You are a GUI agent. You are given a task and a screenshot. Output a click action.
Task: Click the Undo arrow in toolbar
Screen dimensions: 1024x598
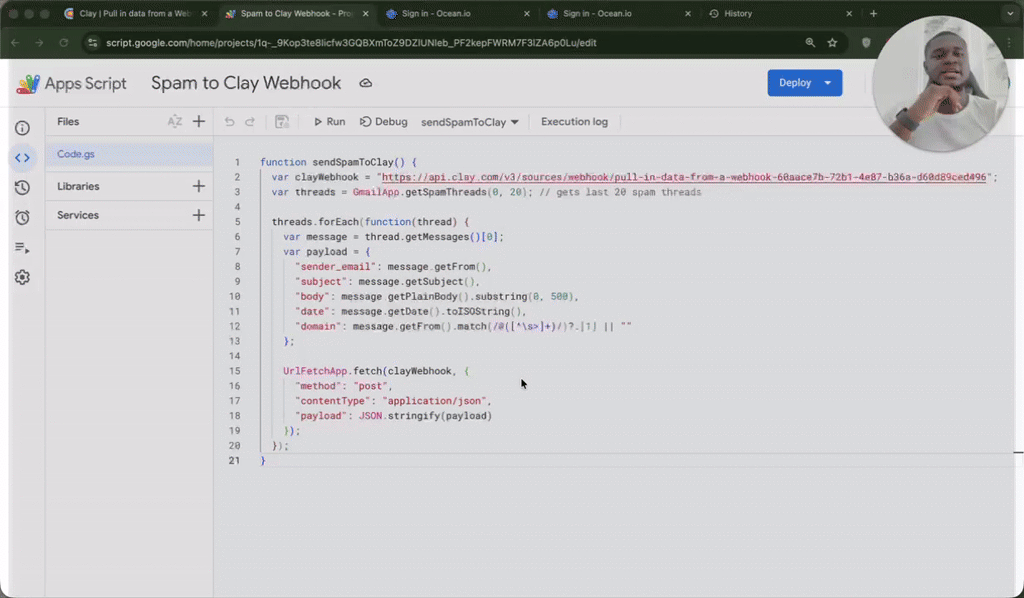(230, 122)
